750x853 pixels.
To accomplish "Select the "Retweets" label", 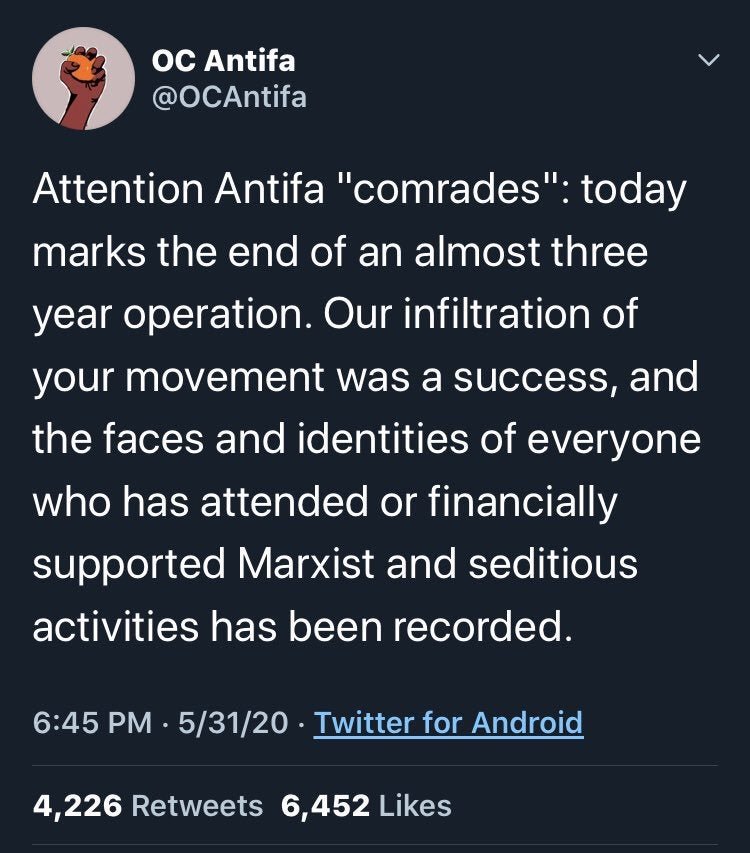I will [x=197, y=805].
